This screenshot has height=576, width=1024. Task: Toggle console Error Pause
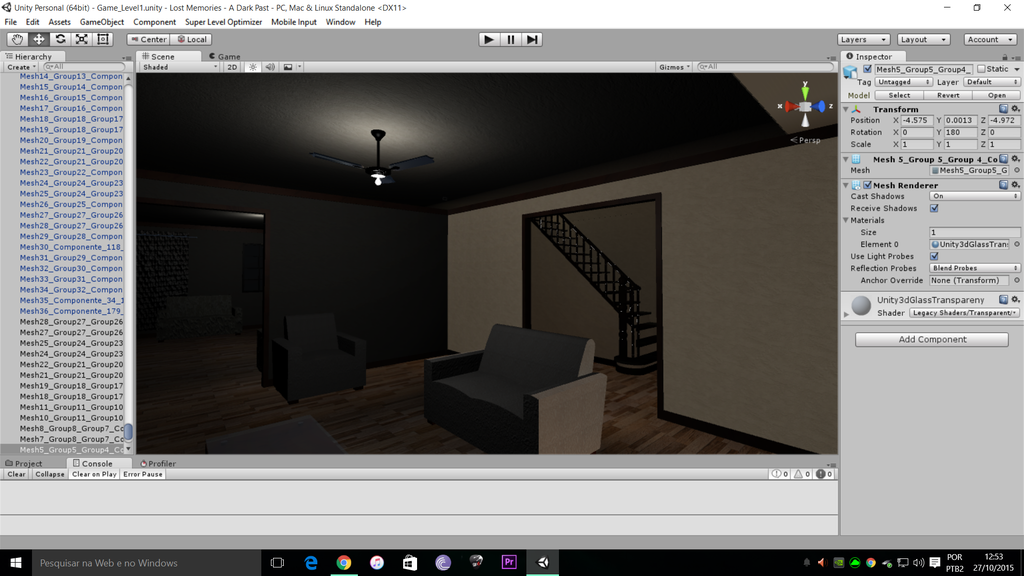142,475
